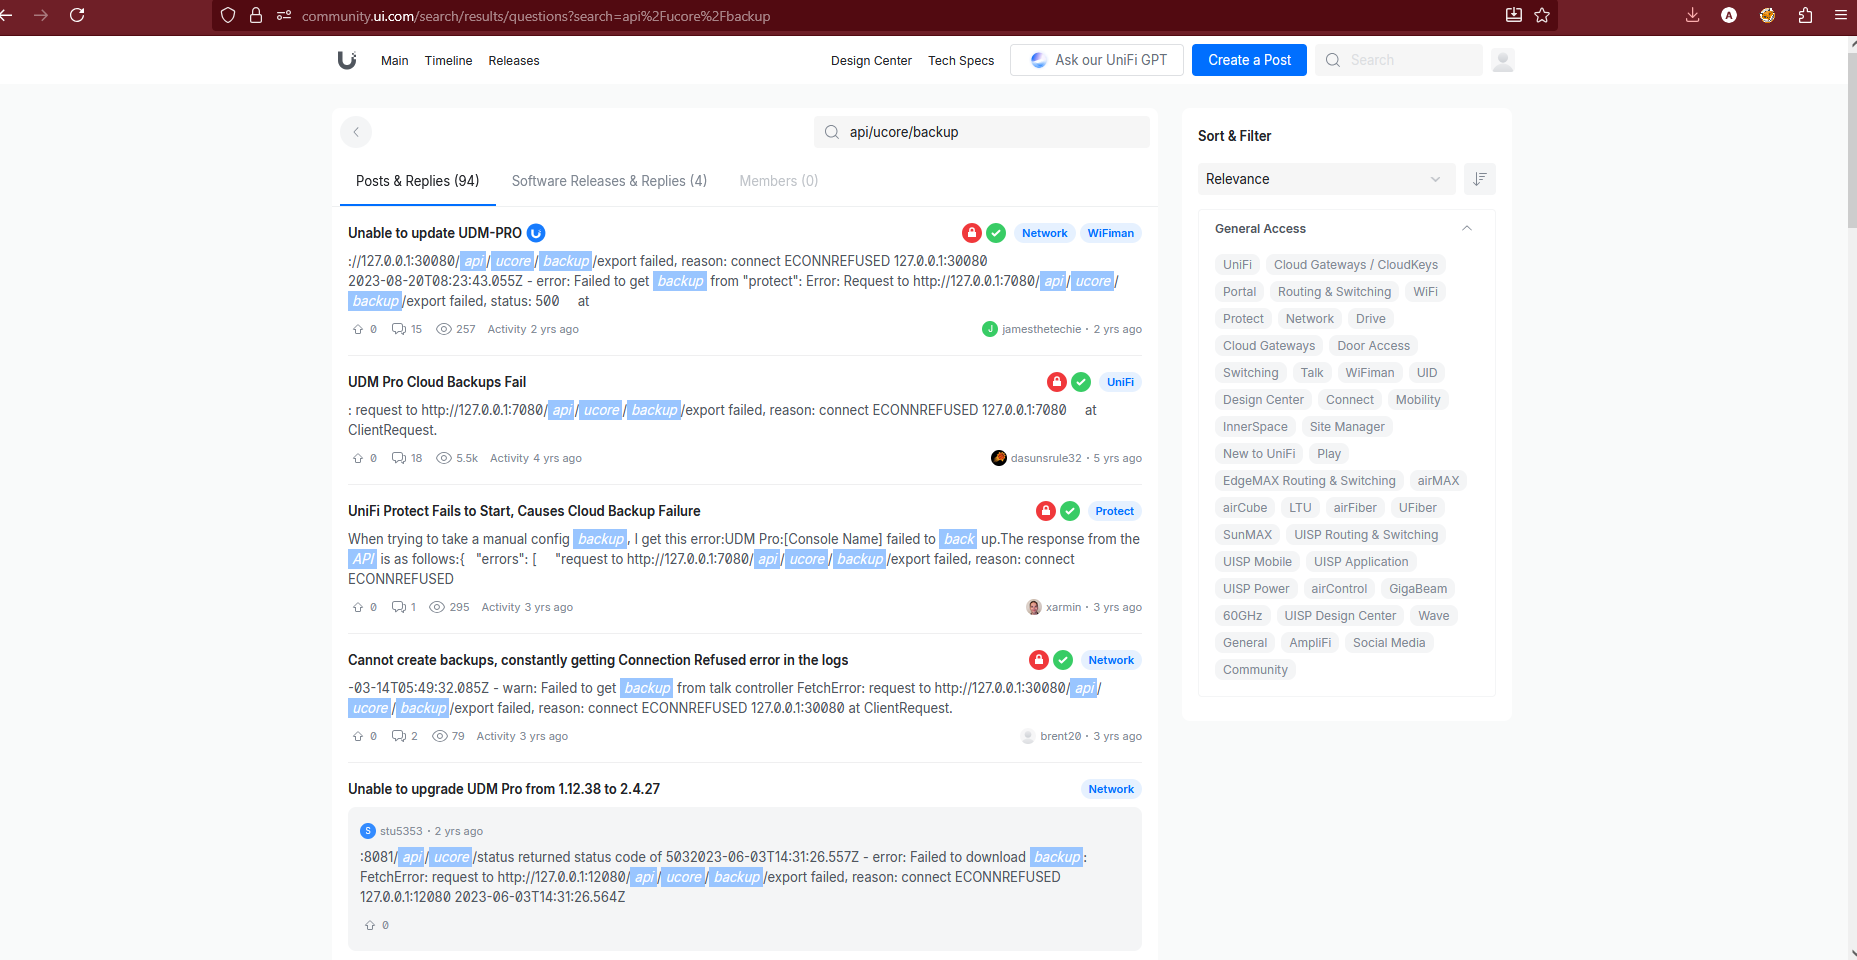Click the sort order icon beside Relevance
This screenshot has width=1857, height=960.
click(1479, 179)
